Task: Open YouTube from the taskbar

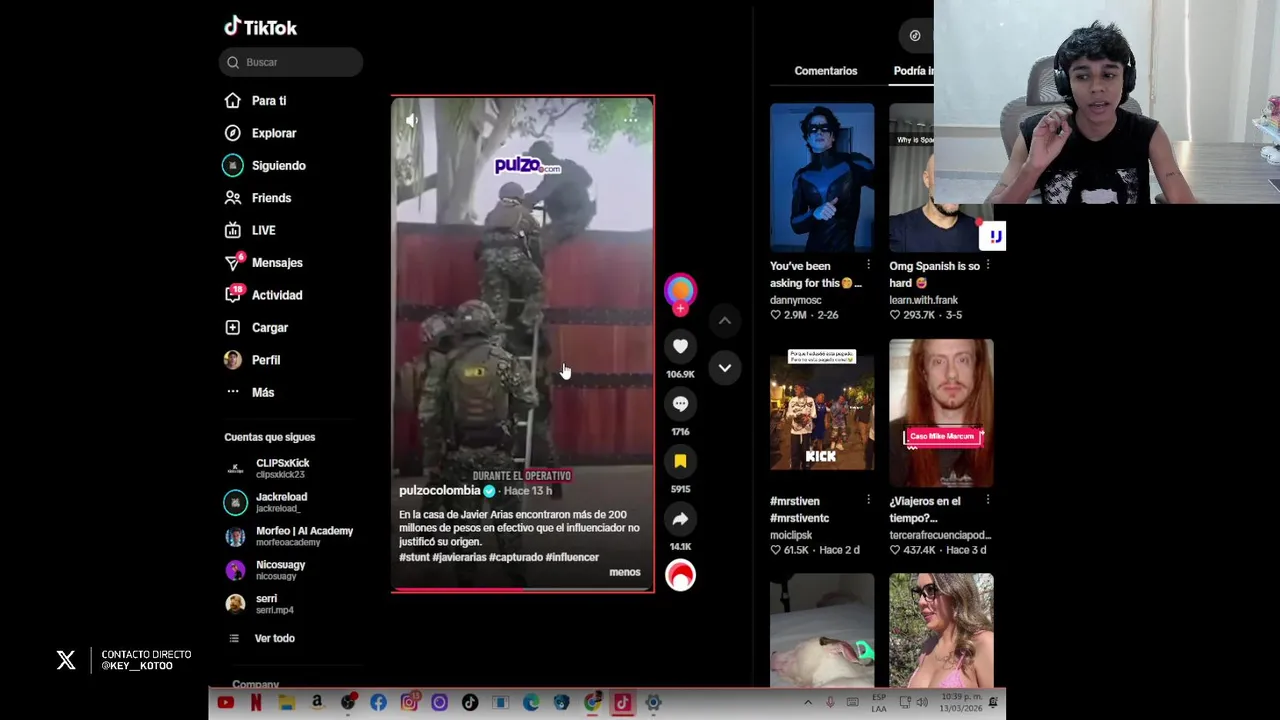Action: pyautogui.click(x=226, y=703)
